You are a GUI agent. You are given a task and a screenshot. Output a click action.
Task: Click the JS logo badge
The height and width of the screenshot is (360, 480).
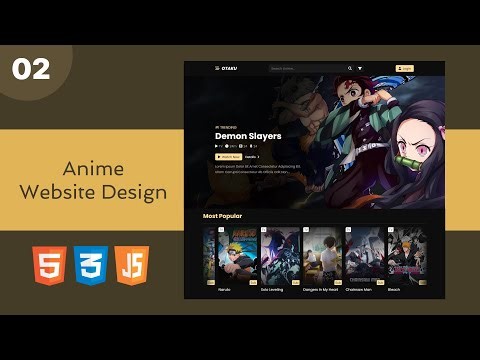tap(132, 266)
